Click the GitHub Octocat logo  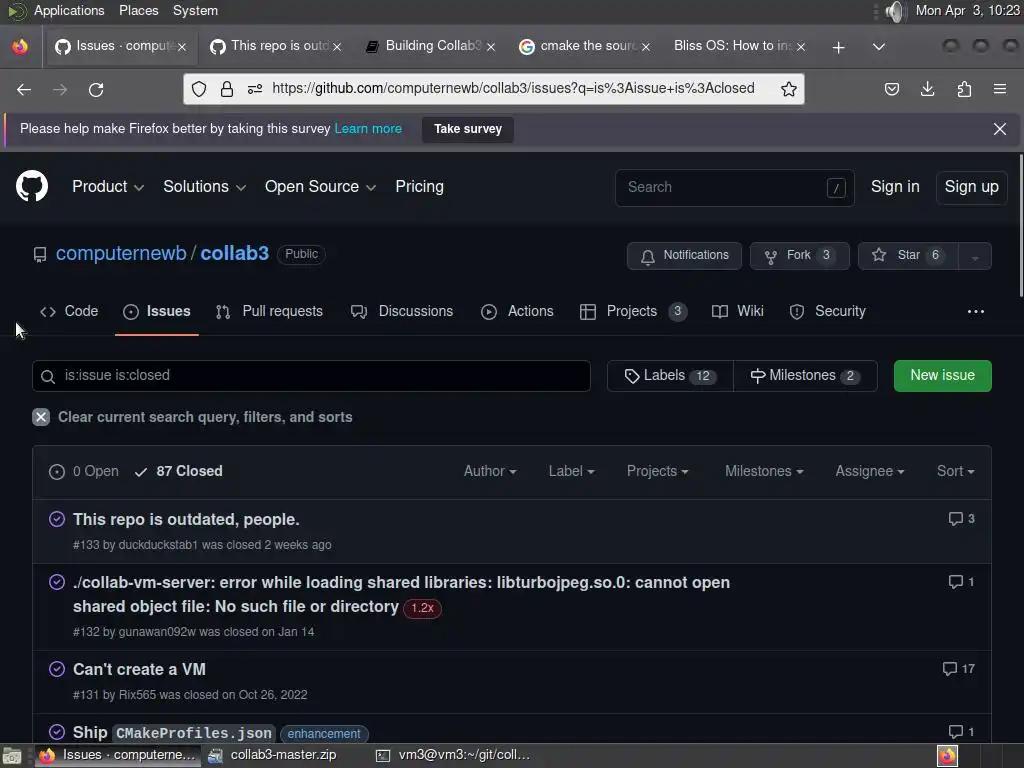(32, 186)
